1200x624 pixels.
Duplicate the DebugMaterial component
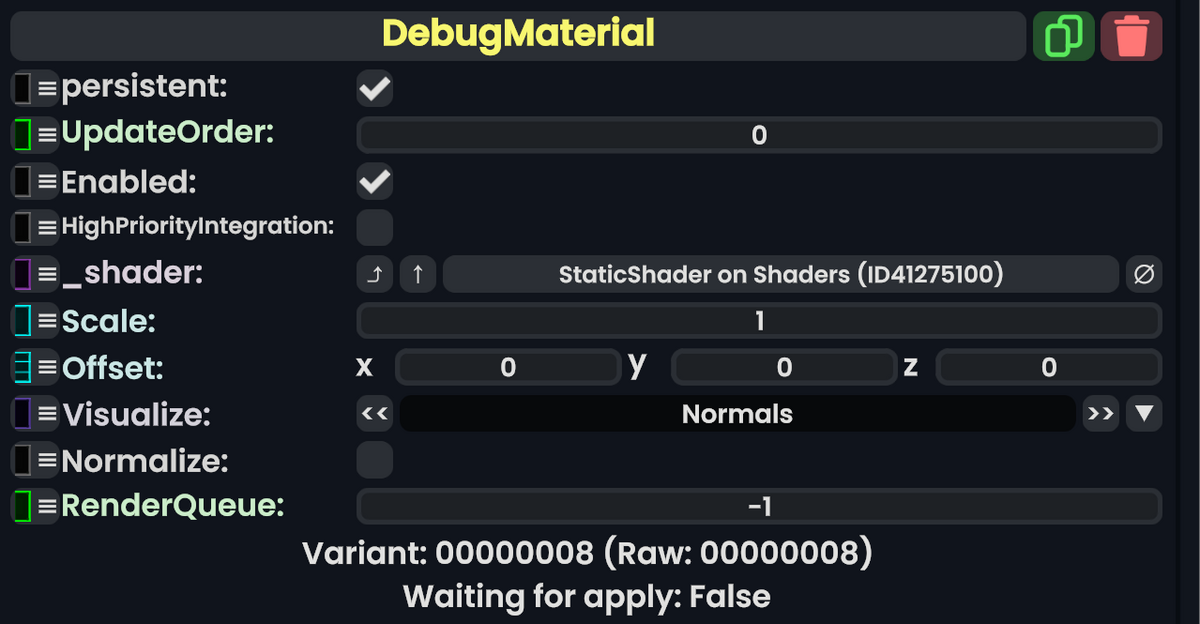pyautogui.click(x=1063, y=35)
